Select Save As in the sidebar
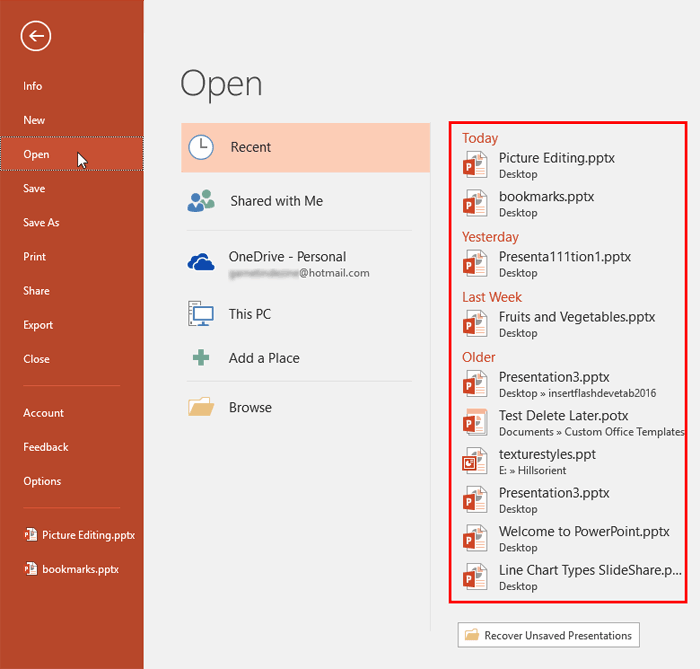This screenshot has height=669, width=700. [x=41, y=223]
